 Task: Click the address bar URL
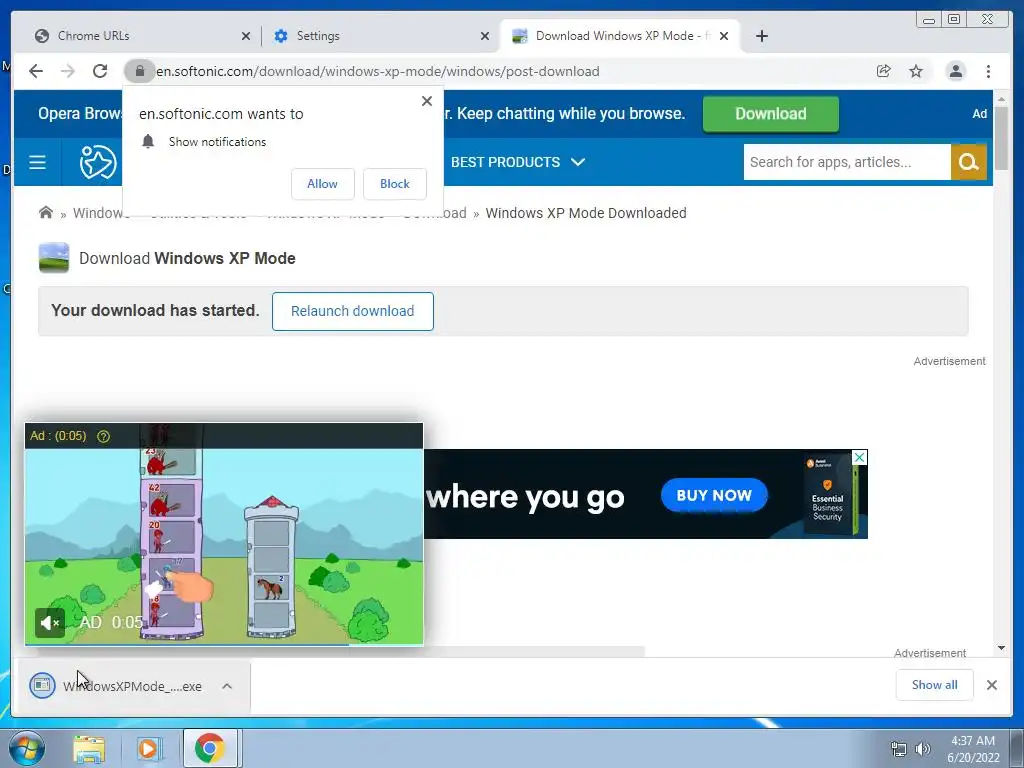tap(377, 71)
